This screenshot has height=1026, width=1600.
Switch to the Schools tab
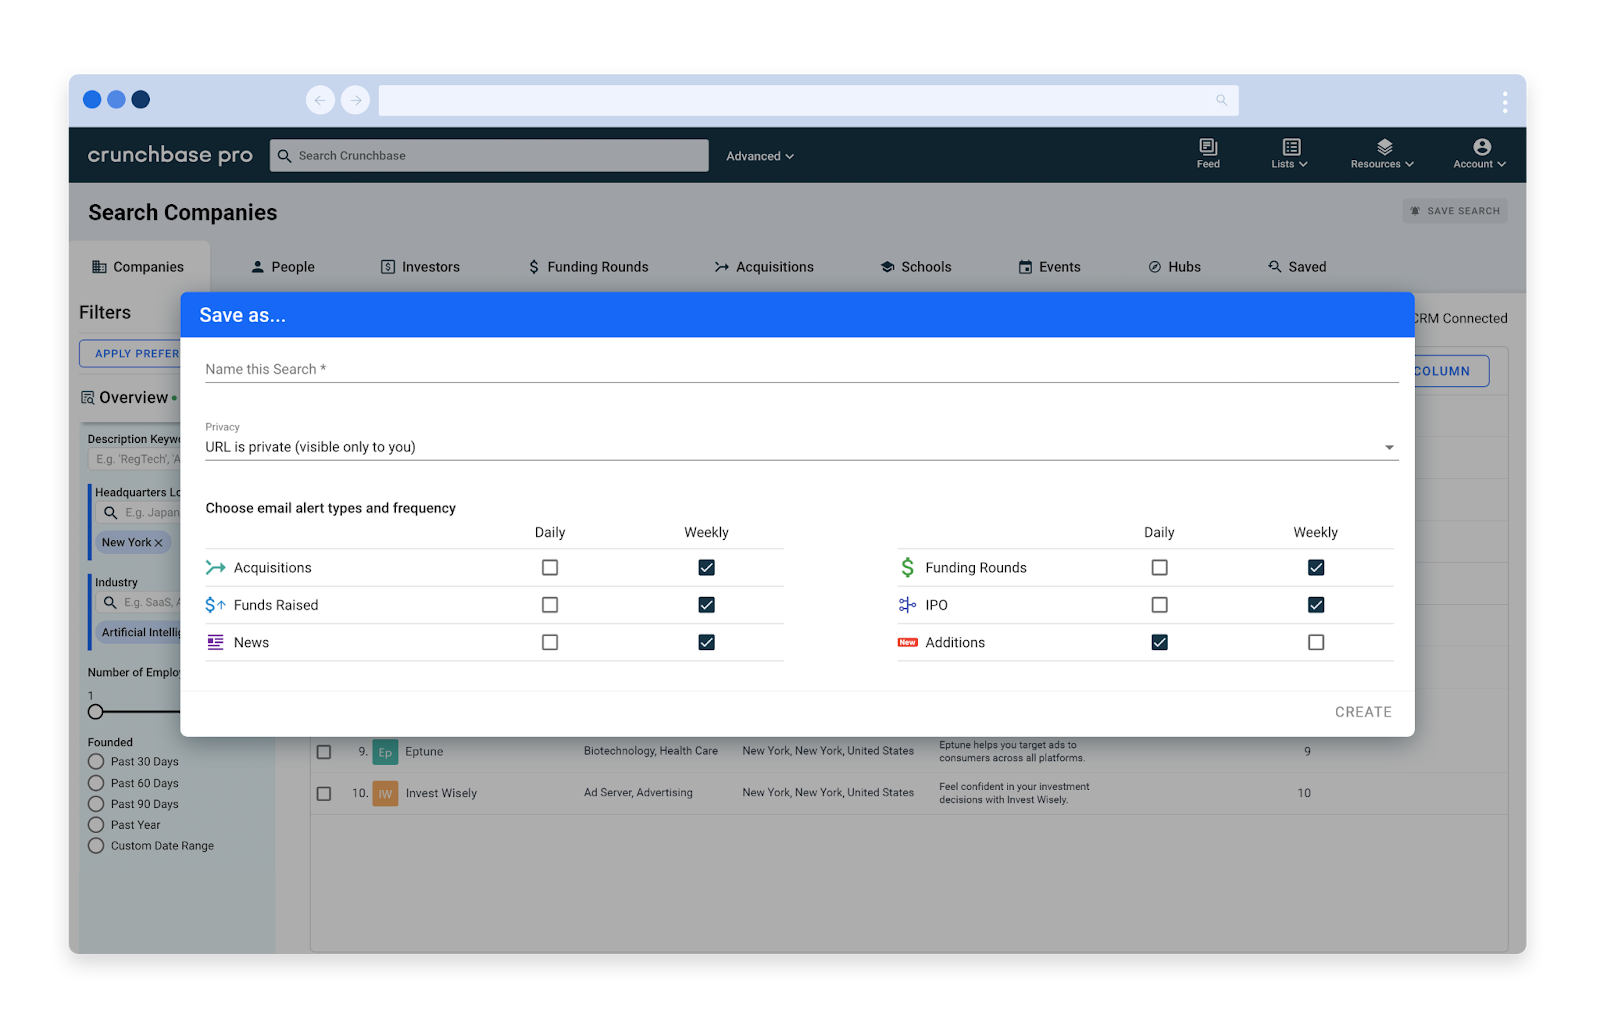916,267
